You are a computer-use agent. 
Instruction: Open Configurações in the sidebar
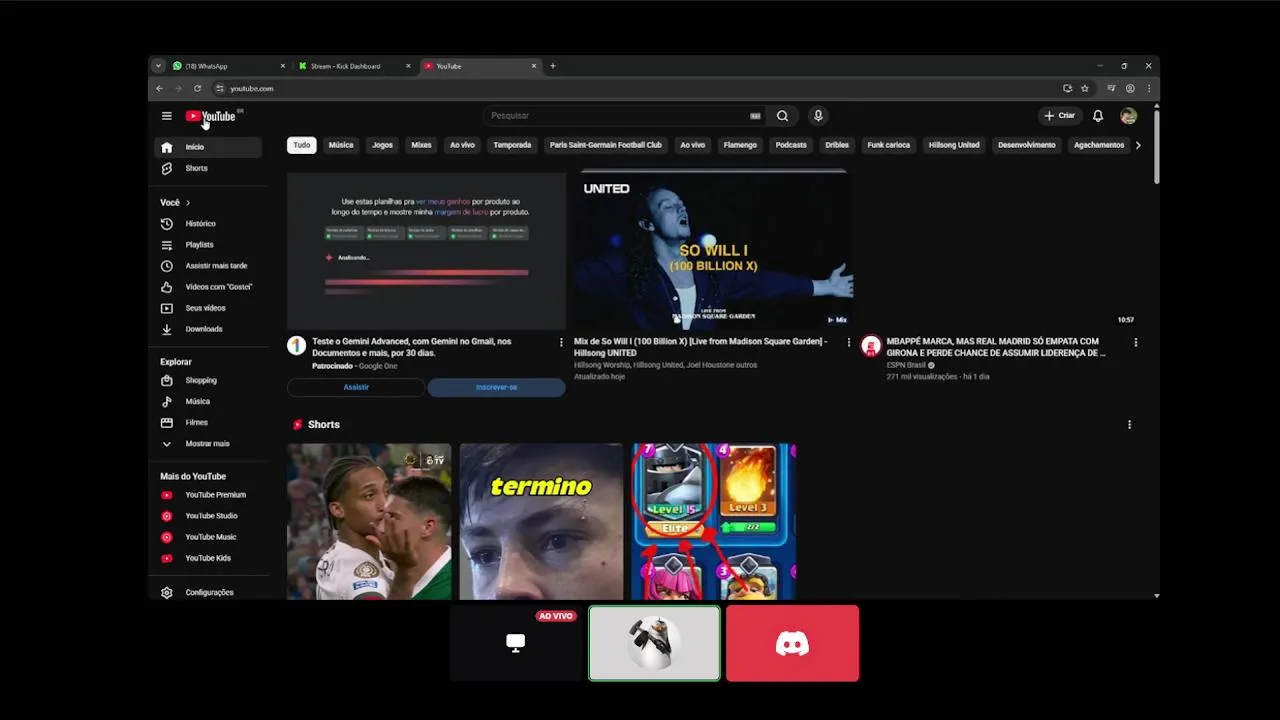(208, 592)
